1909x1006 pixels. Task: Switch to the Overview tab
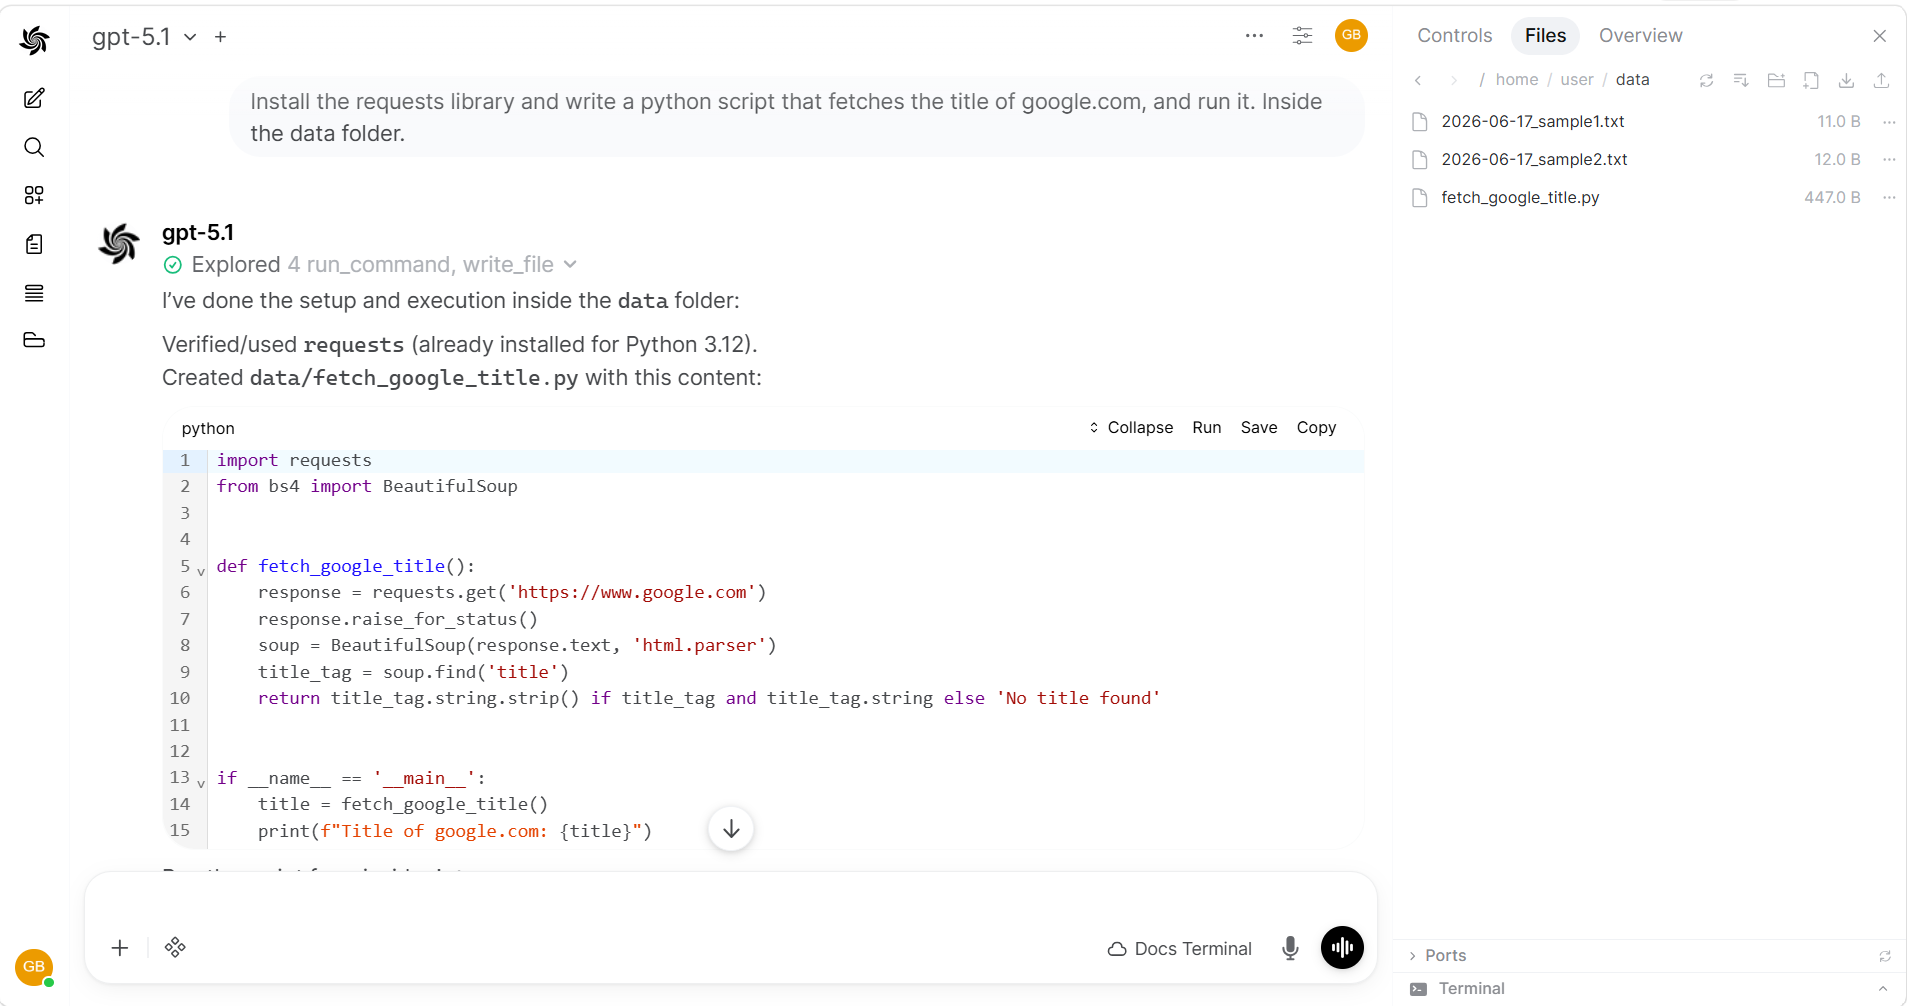1640,36
